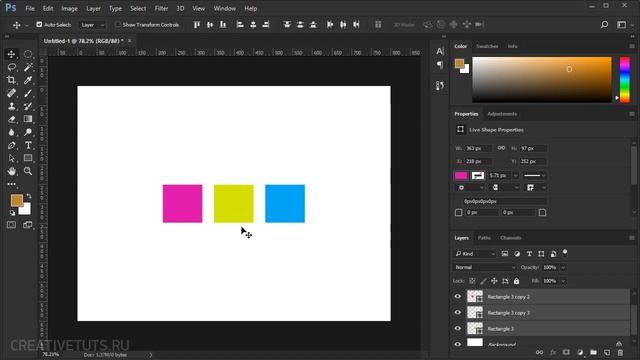
Task: Select the Eraser tool
Action: tap(11, 119)
